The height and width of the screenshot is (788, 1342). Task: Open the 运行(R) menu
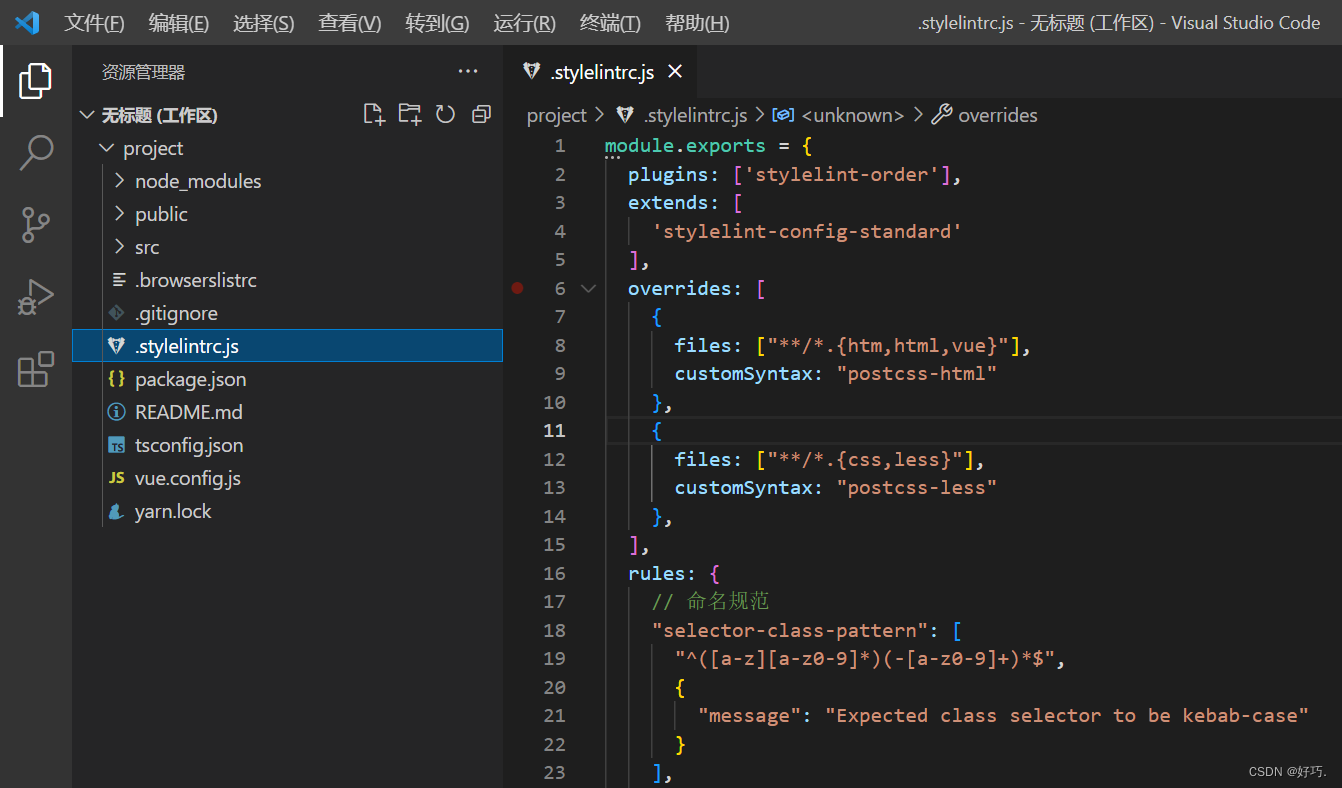click(x=524, y=23)
